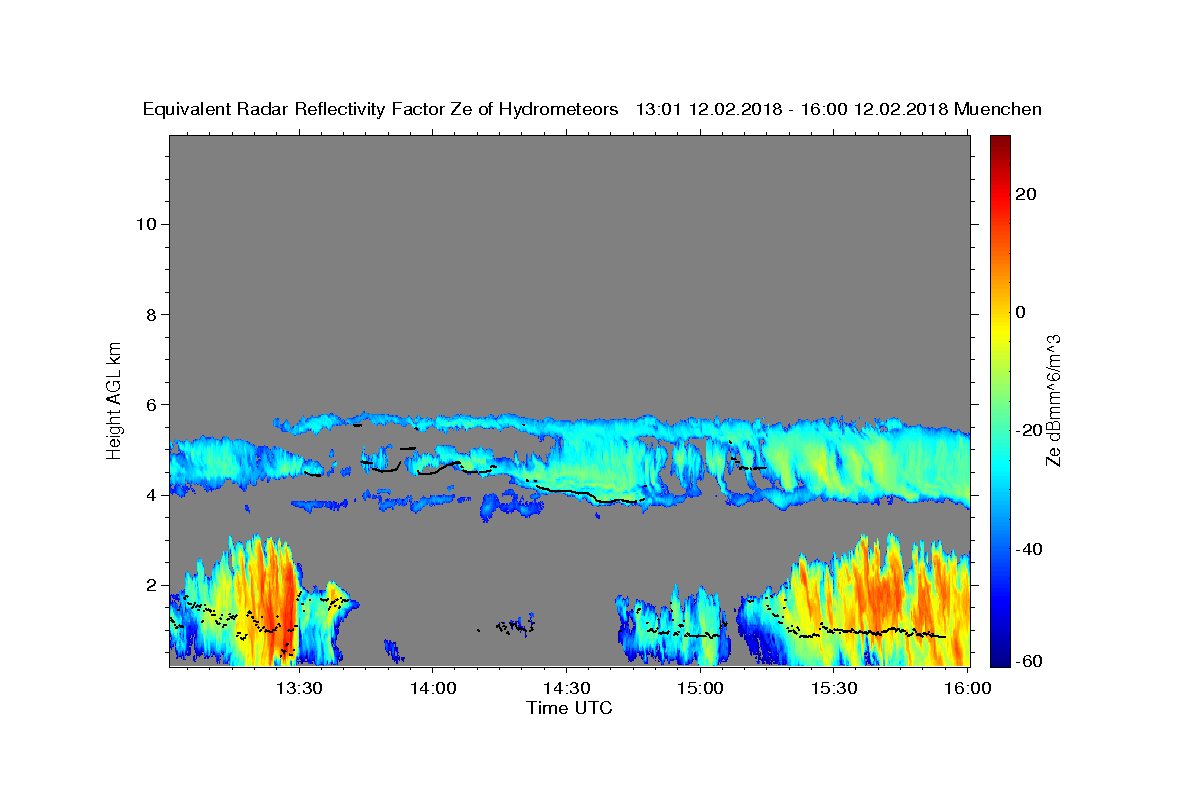The width and height of the screenshot is (1200, 800).
Task: Click the x-axis tick label '15:30'
Action: click(835, 688)
